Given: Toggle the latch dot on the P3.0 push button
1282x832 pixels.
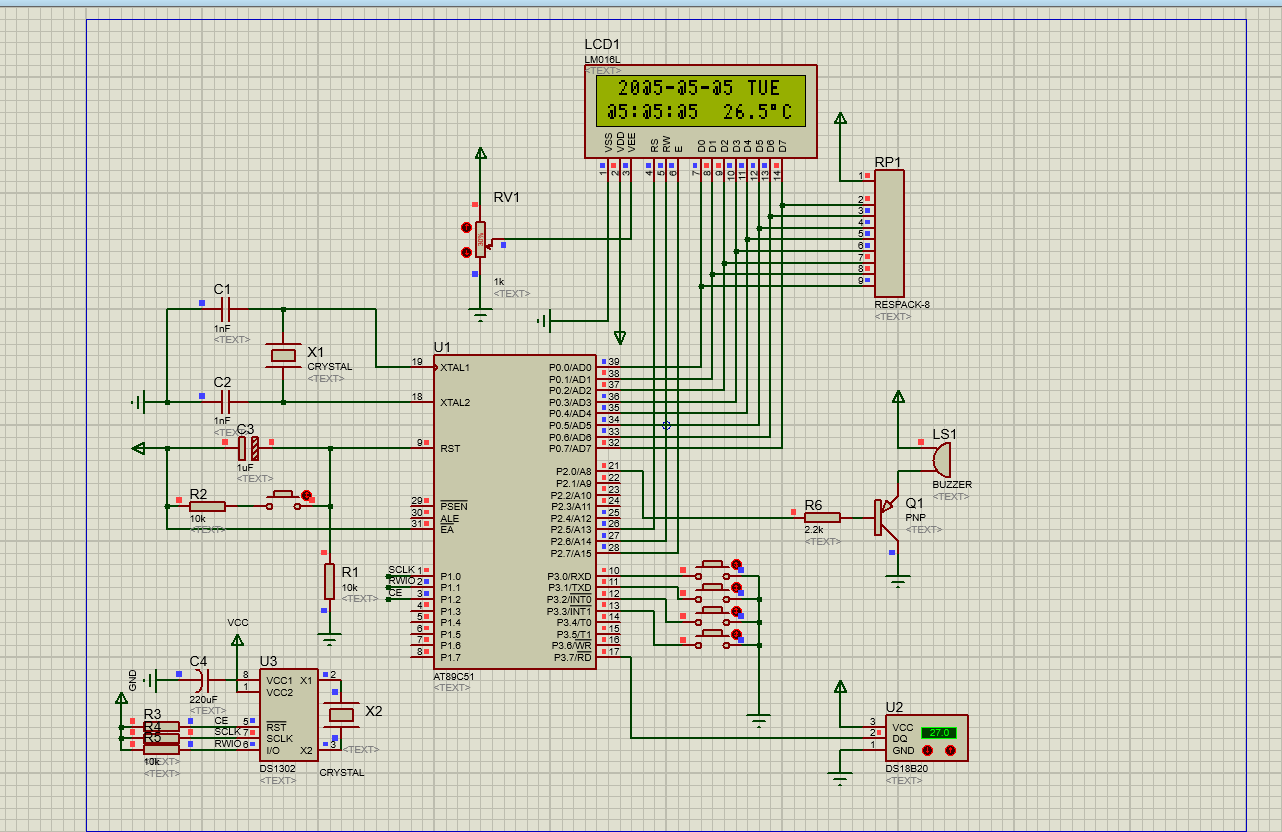Looking at the screenshot, I should click(x=737, y=564).
